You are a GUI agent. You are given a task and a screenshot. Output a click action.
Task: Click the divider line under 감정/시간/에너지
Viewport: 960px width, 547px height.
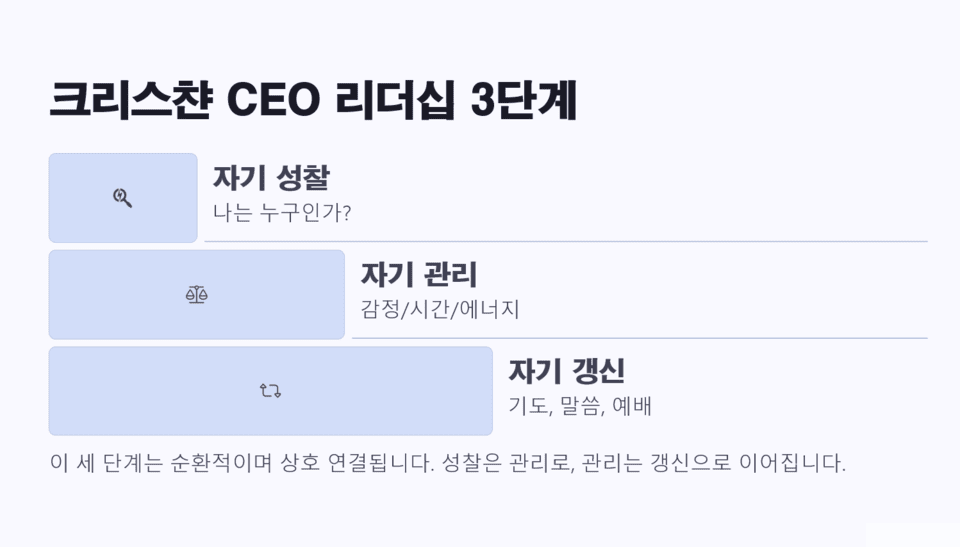(x=640, y=338)
